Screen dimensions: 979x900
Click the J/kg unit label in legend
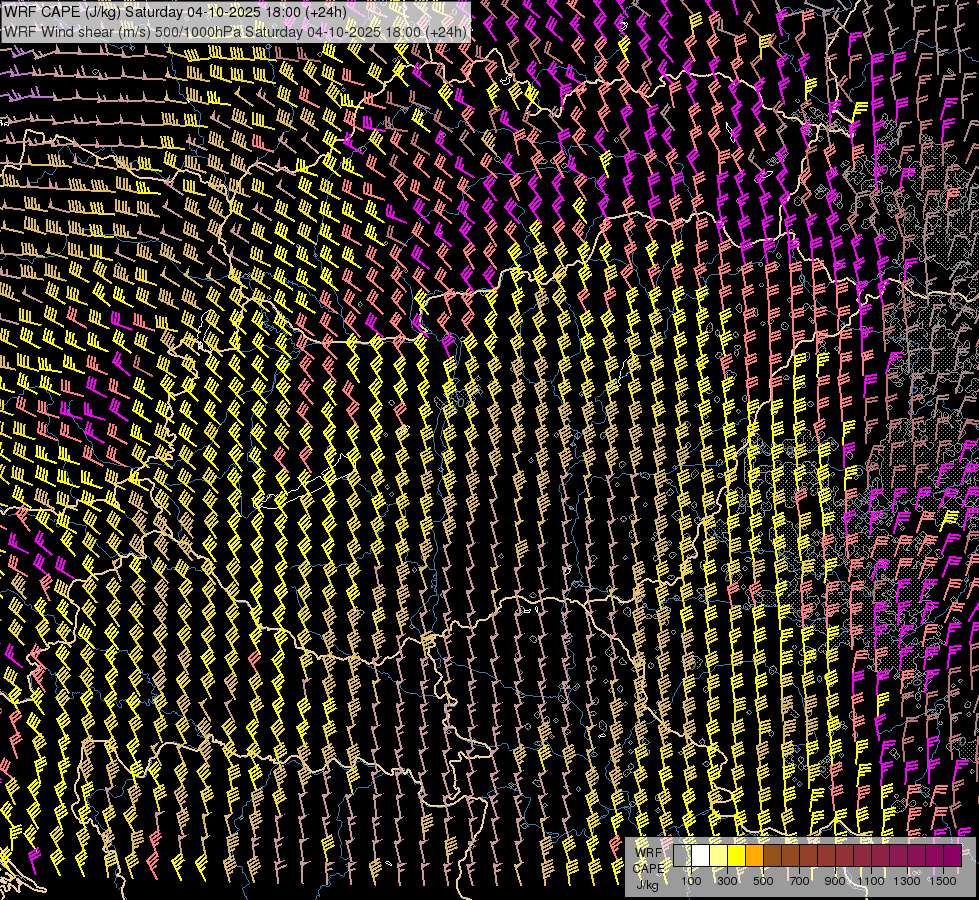click(x=648, y=884)
